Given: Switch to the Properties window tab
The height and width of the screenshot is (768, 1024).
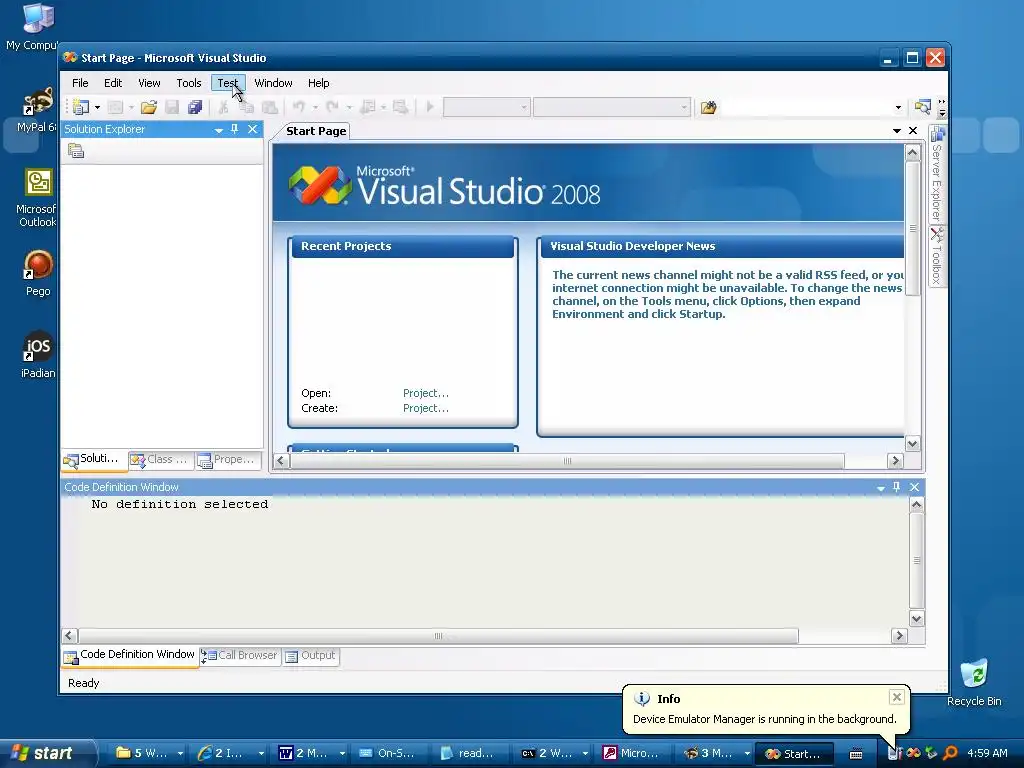Looking at the screenshot, I should pyautogui.click(x=227, y=460).
